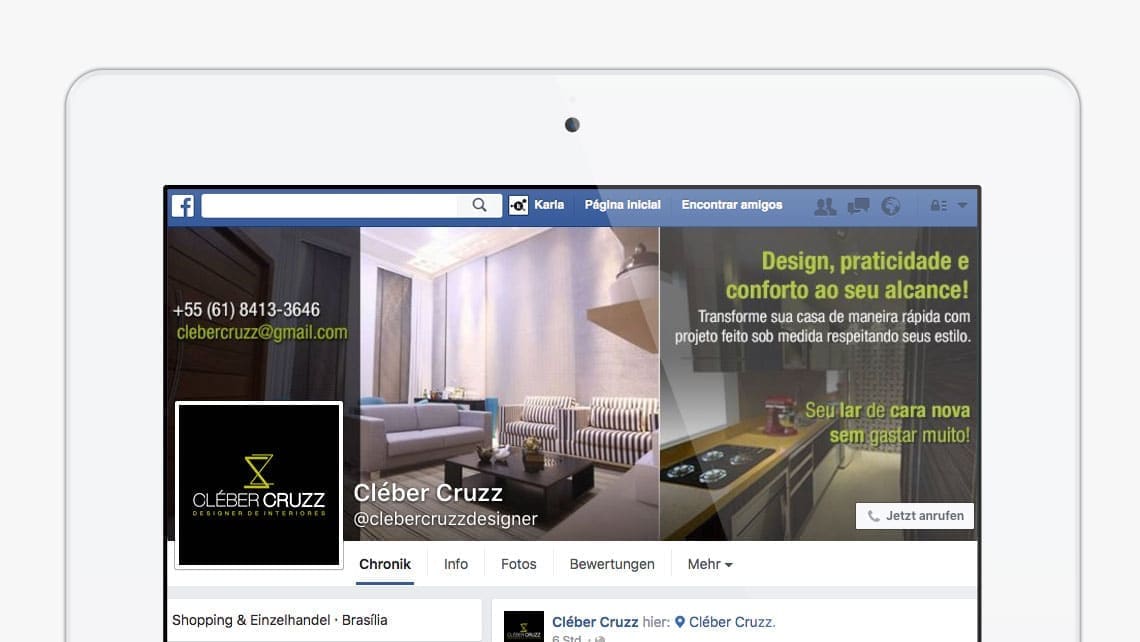The image size is (1140, 642).
Task: Open Encontrar amigos
Action: click(x=731, y=205)
